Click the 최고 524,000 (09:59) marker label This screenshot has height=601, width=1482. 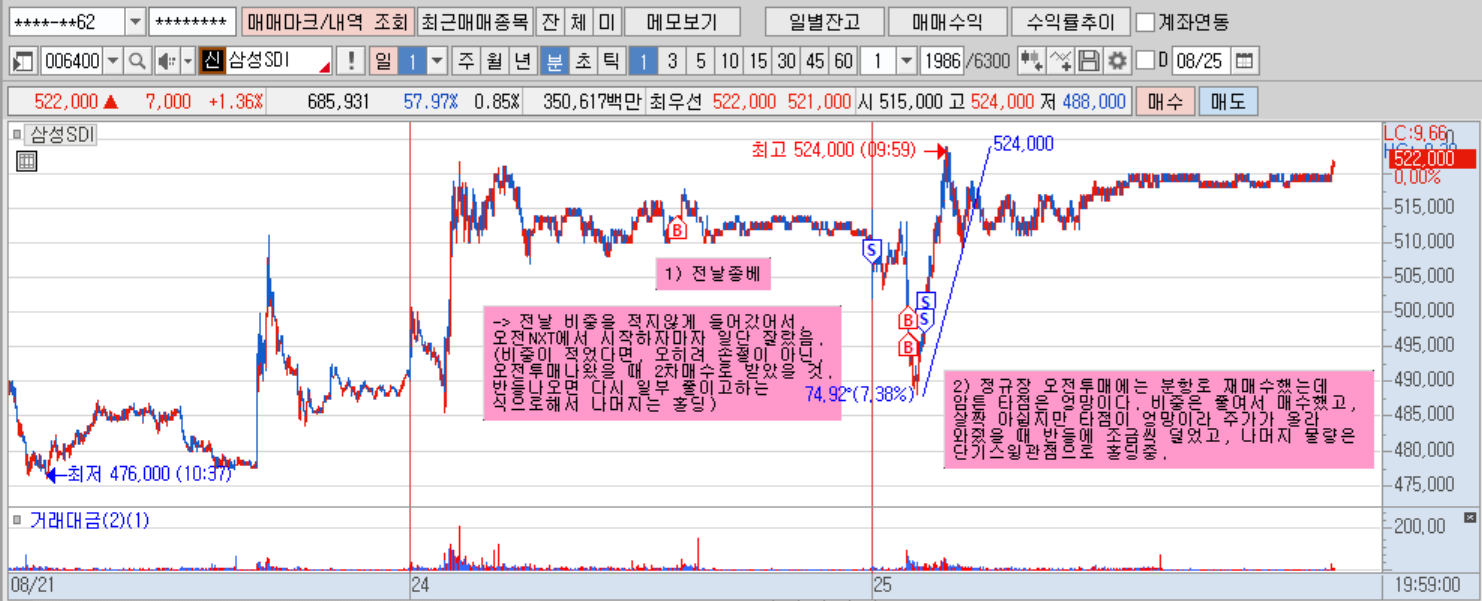point(834,150)
